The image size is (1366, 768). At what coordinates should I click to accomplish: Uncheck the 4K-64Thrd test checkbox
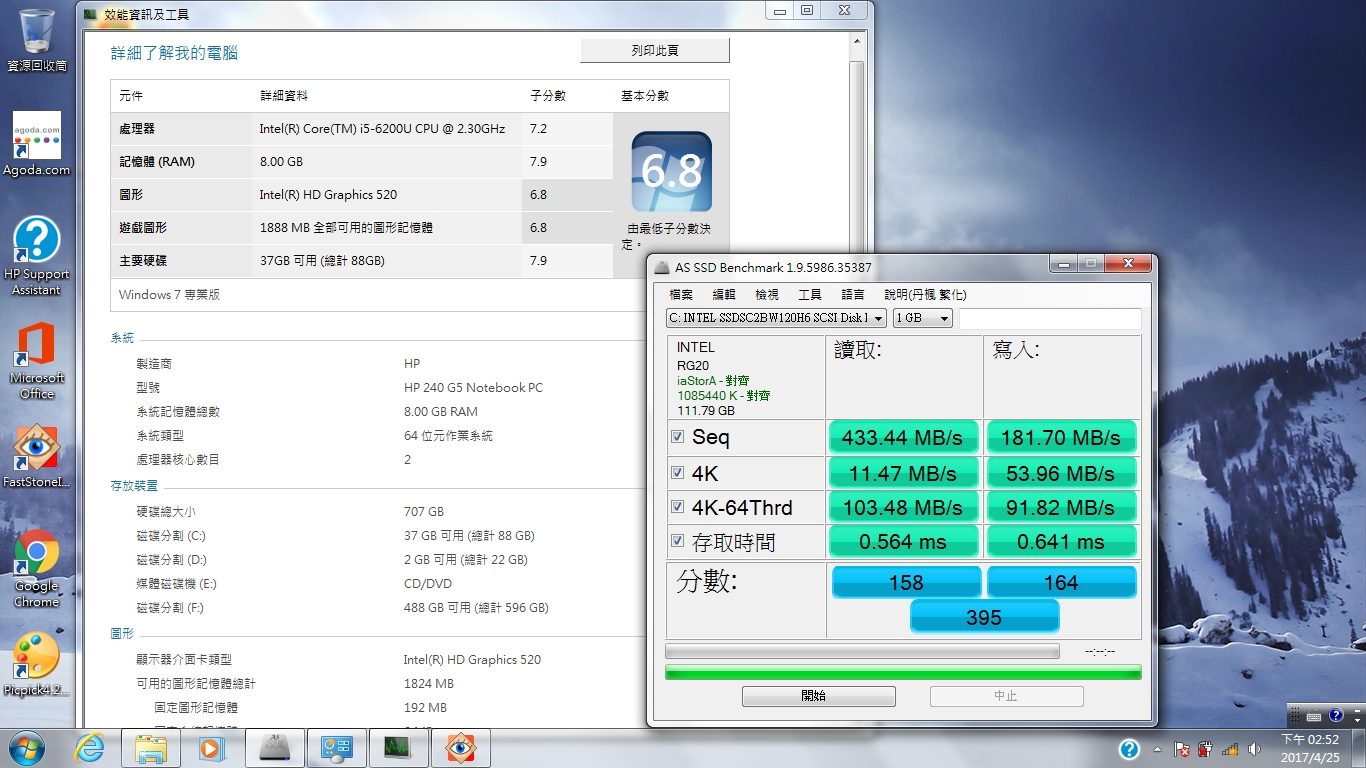[x=677, y=507]
